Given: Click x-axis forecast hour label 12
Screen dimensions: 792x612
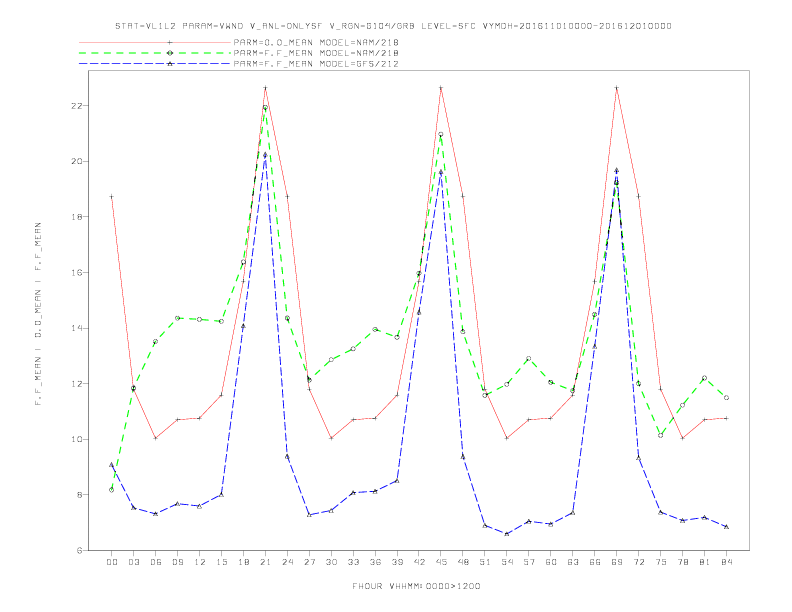Looking at the screenshot, I should coord(200,562).
